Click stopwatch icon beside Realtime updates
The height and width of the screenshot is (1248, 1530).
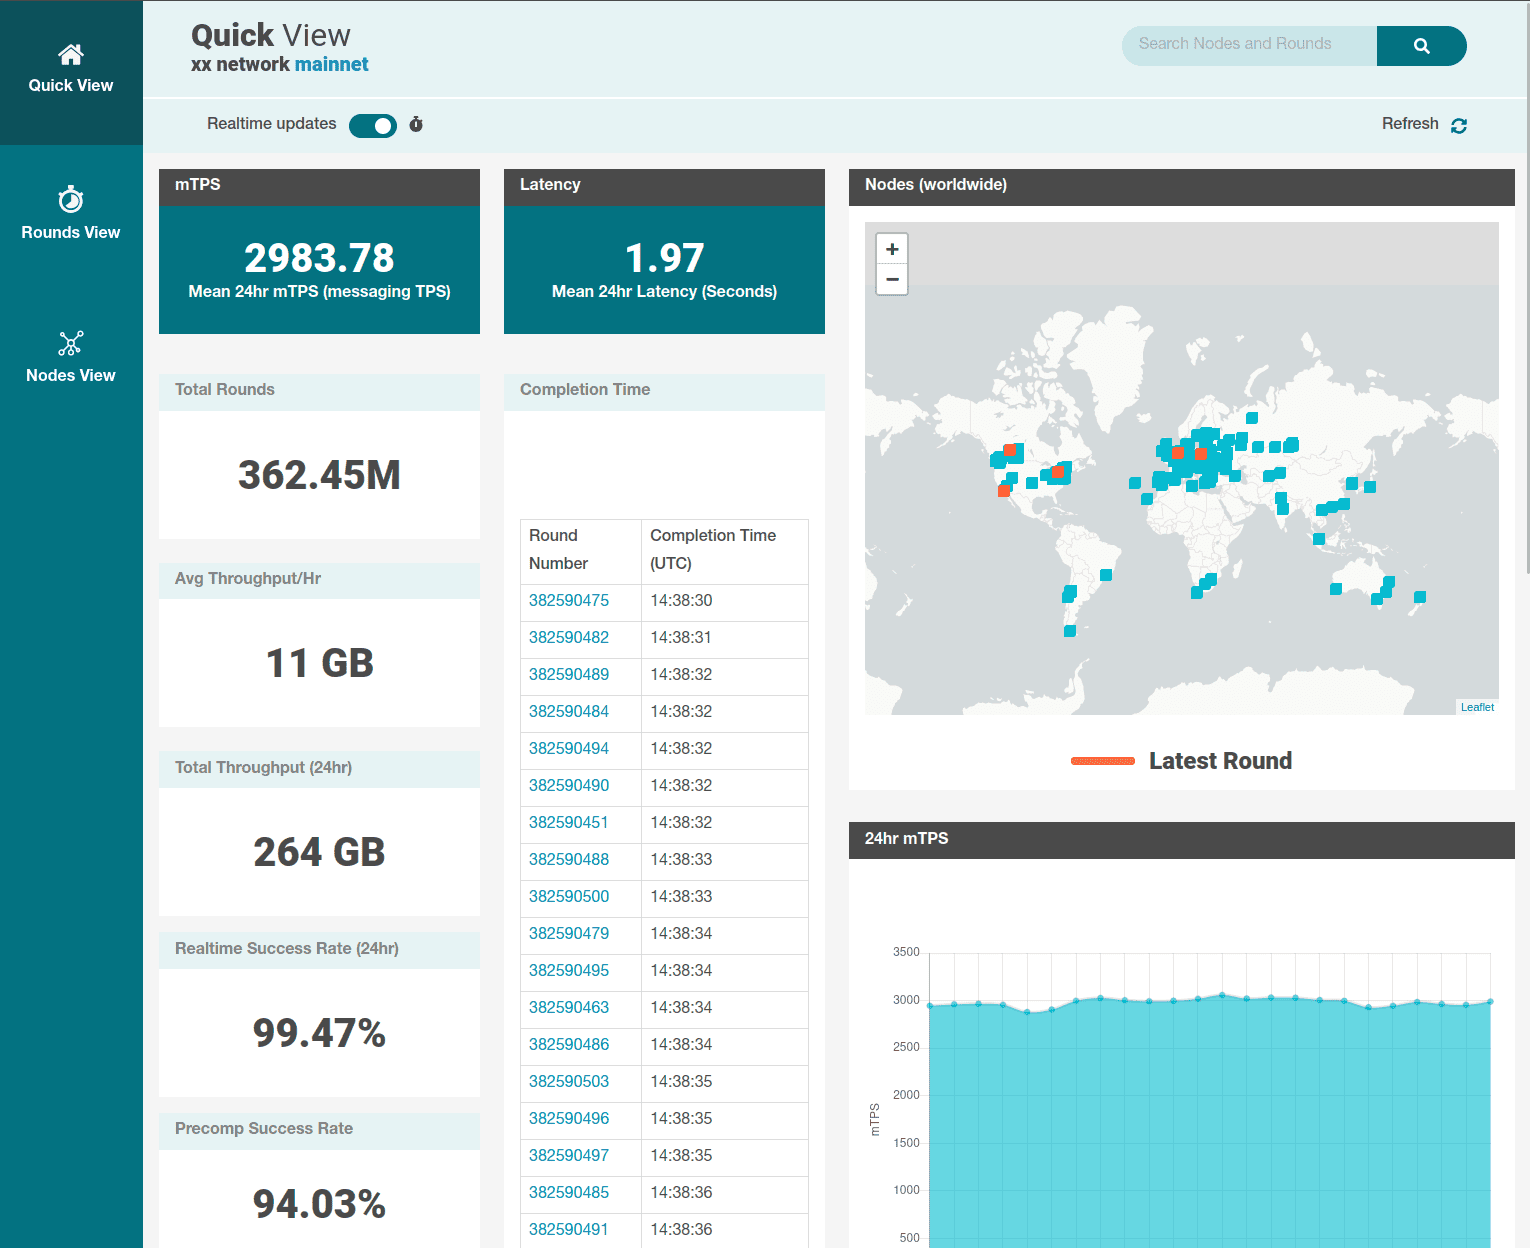[x=416, y=125]
